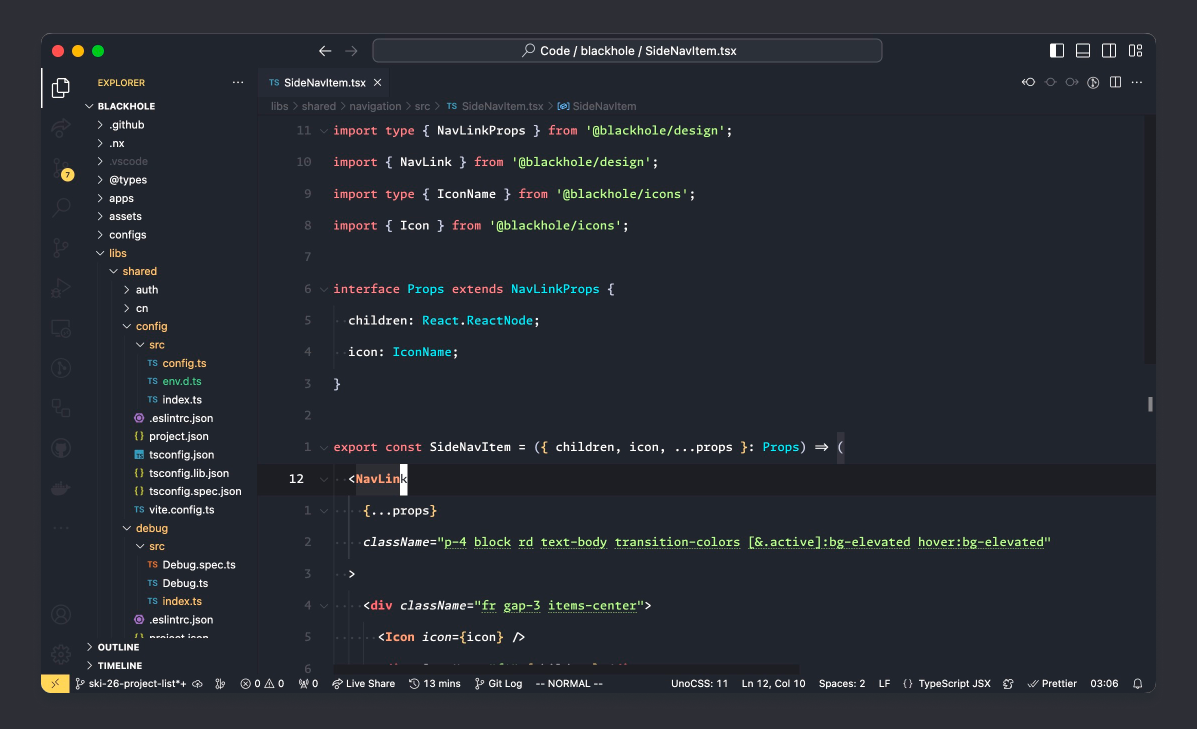Image resolution: width=1197 pixels, height=729 pixels.
Task: Go back using the left arrow in title bar
Action: tap(325, 51)
